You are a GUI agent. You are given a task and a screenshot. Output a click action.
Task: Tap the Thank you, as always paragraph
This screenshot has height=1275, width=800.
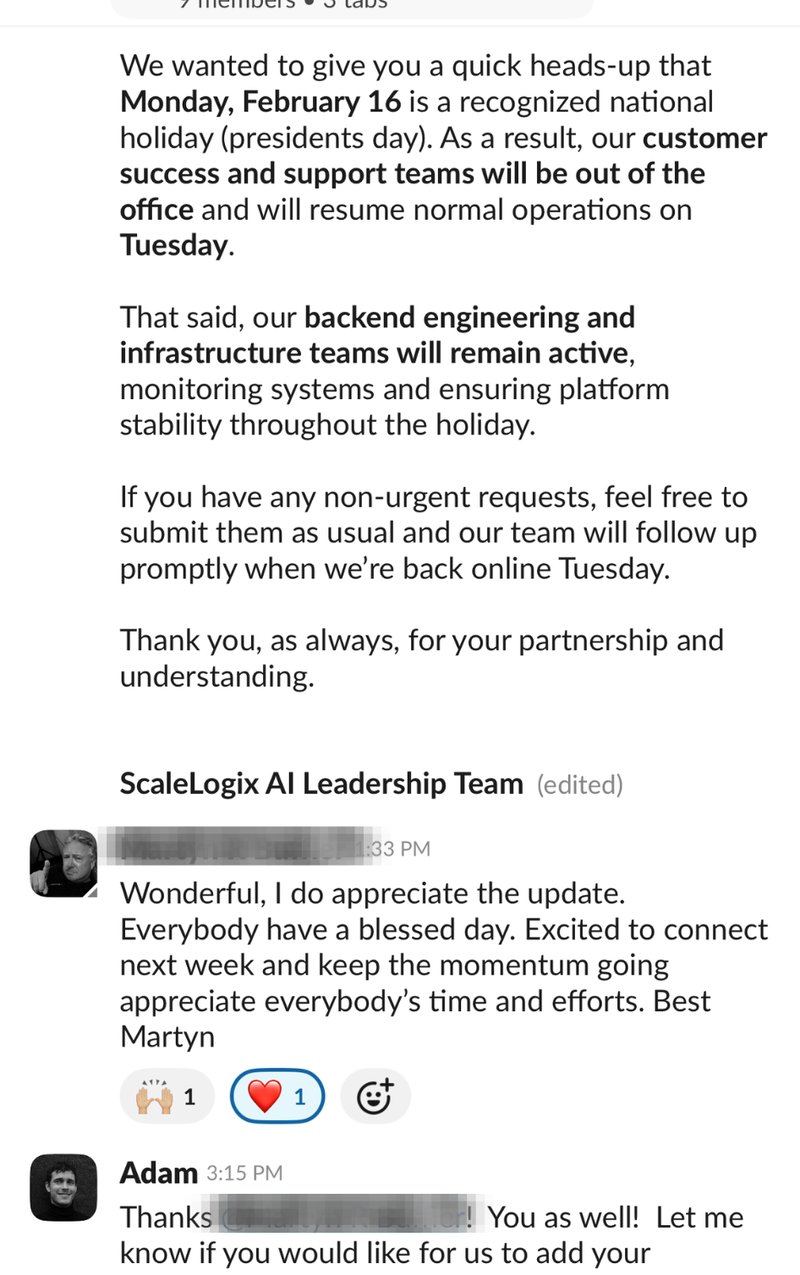click(421, 658)
